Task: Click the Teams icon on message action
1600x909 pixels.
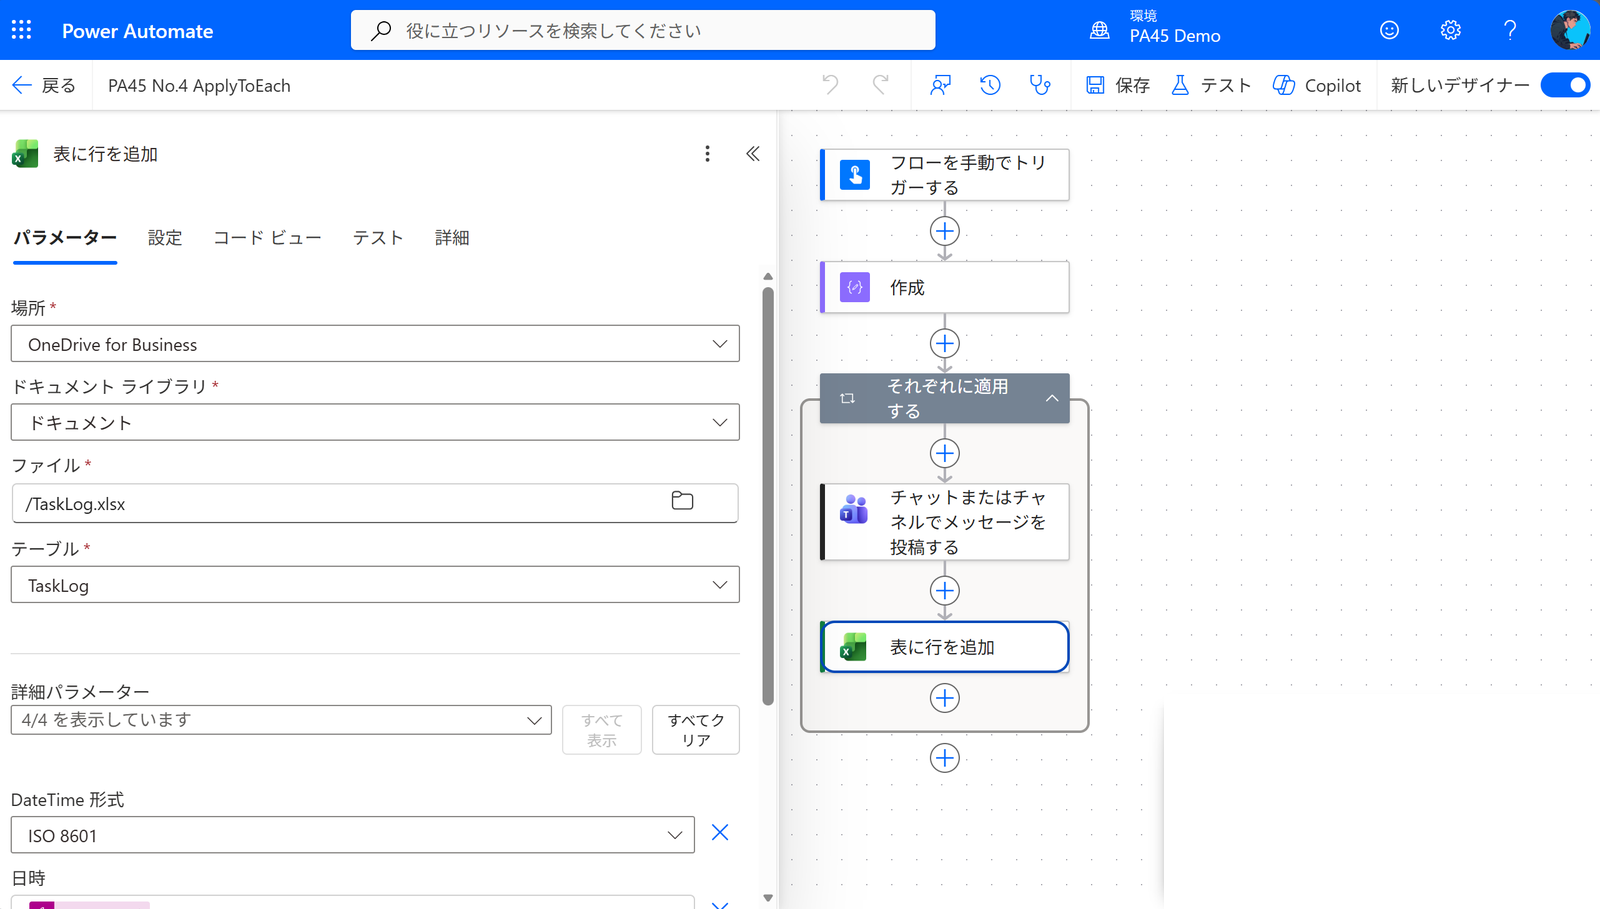Action: click(854, 510)
